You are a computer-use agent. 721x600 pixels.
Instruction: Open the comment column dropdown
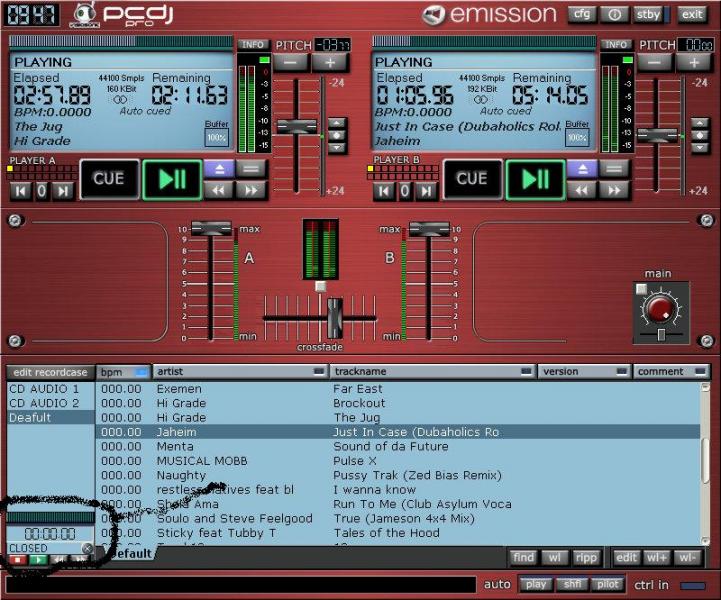pyautogui.click(x=700, y=371)
